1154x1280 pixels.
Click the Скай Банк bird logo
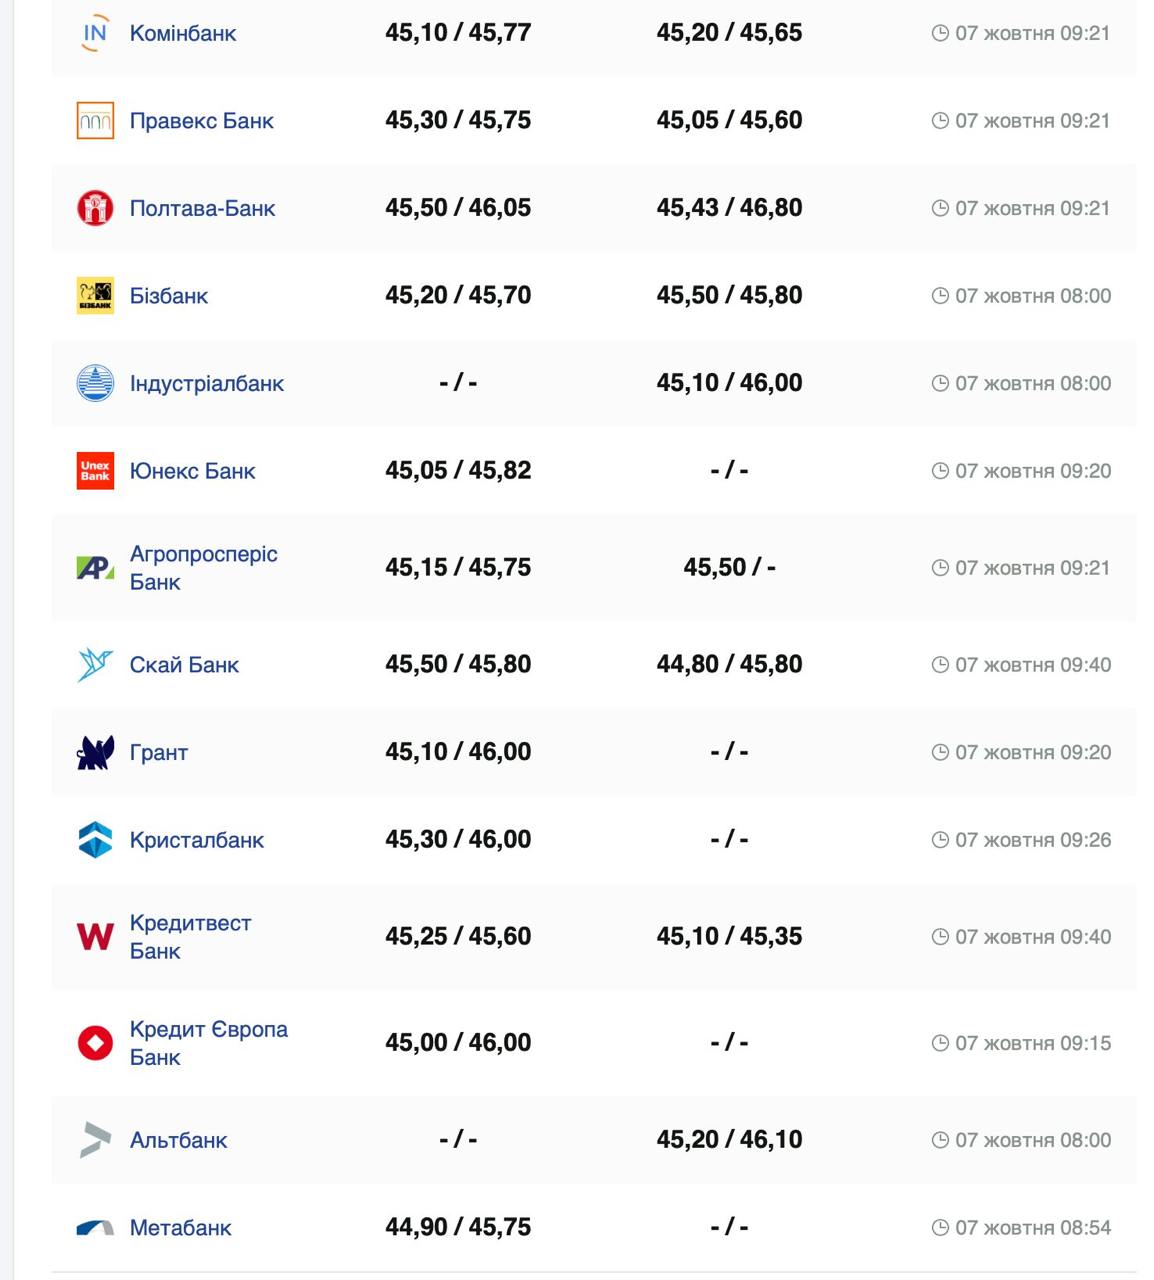pyautogui.click(x=95, y=665)
